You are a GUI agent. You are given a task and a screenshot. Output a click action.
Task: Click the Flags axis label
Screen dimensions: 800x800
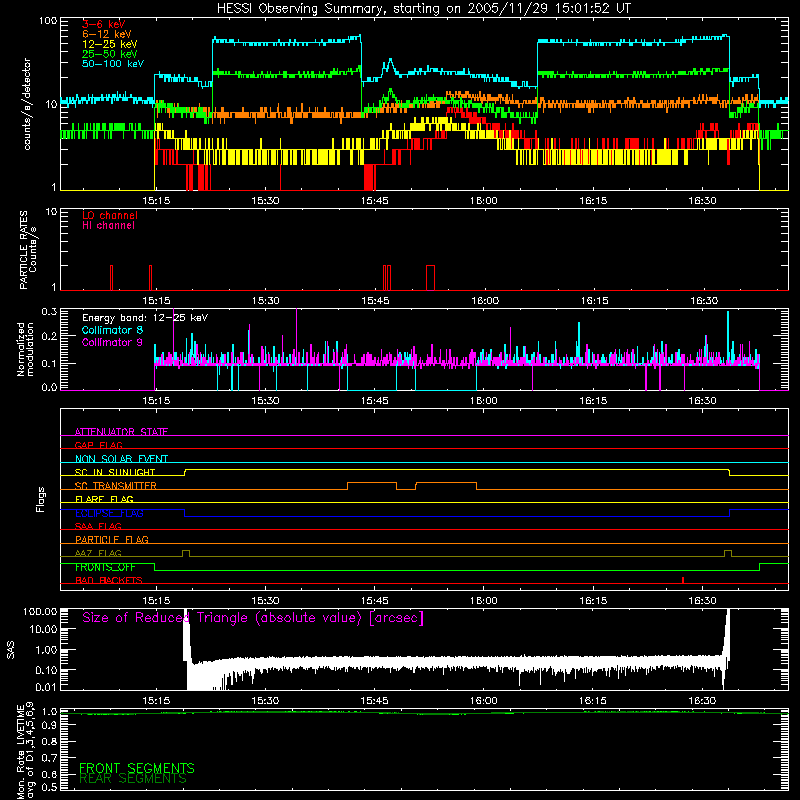pos(41,500)
